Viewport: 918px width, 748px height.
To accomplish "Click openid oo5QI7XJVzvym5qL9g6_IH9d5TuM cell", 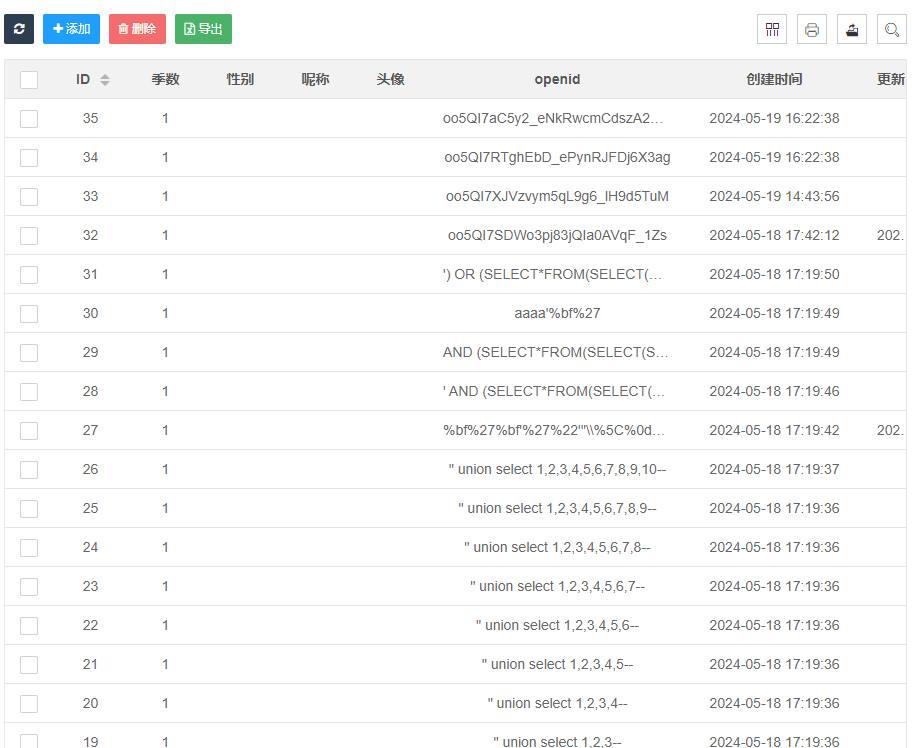I will pyautogui.click(x=557, y=196).
